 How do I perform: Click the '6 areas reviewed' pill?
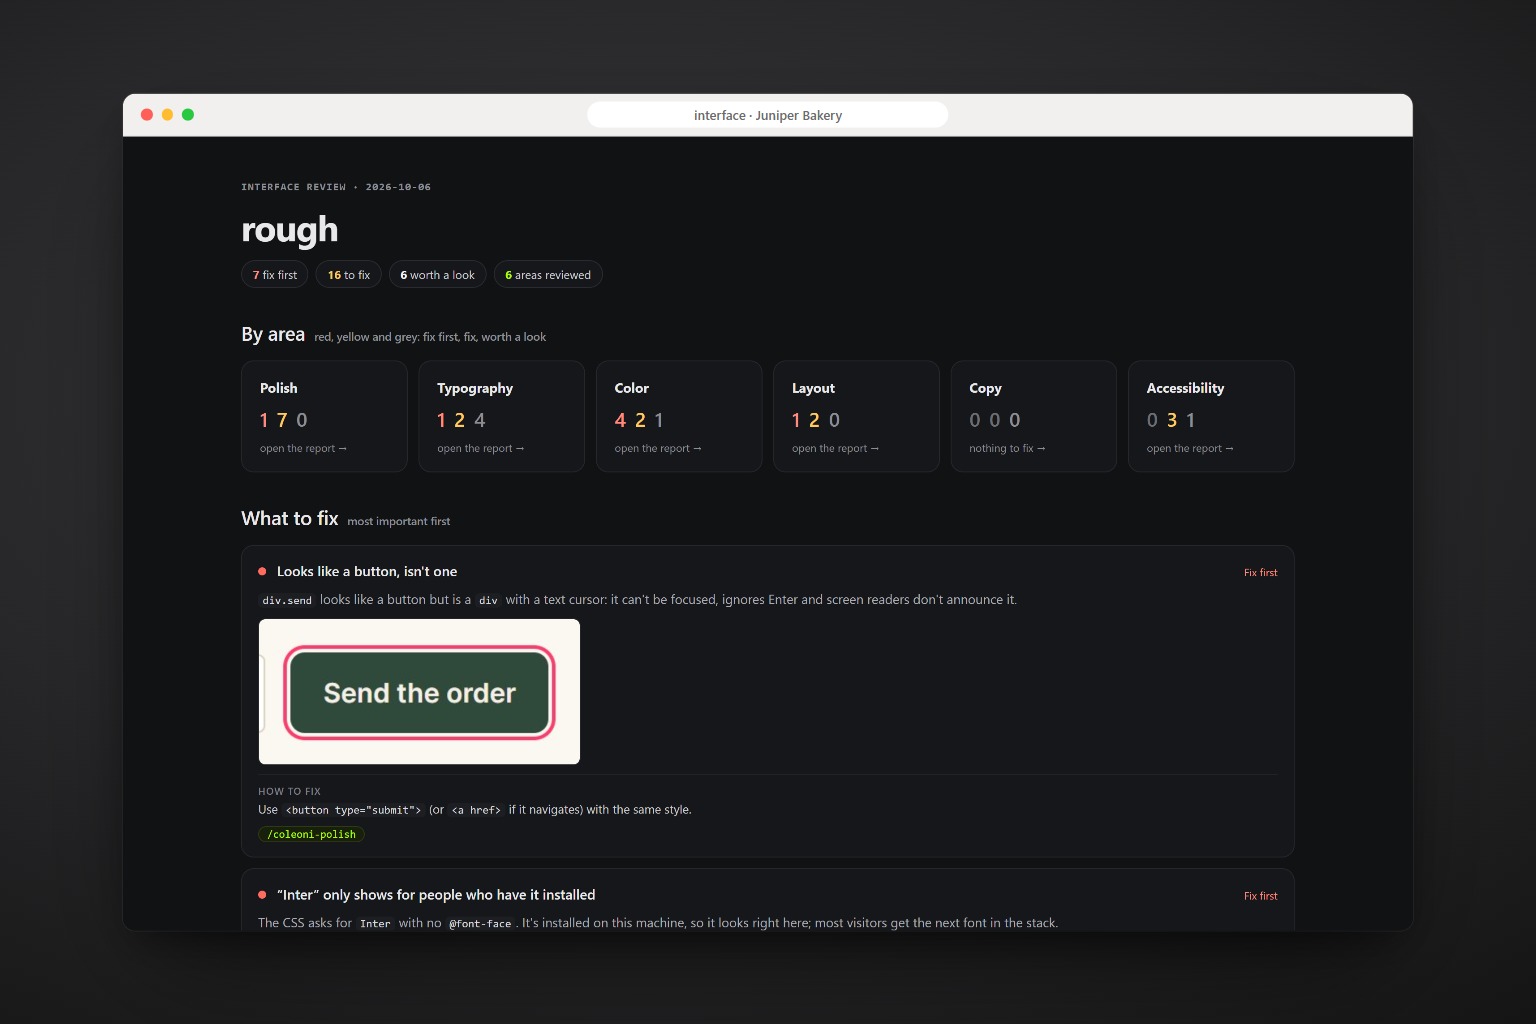(548, 275)
